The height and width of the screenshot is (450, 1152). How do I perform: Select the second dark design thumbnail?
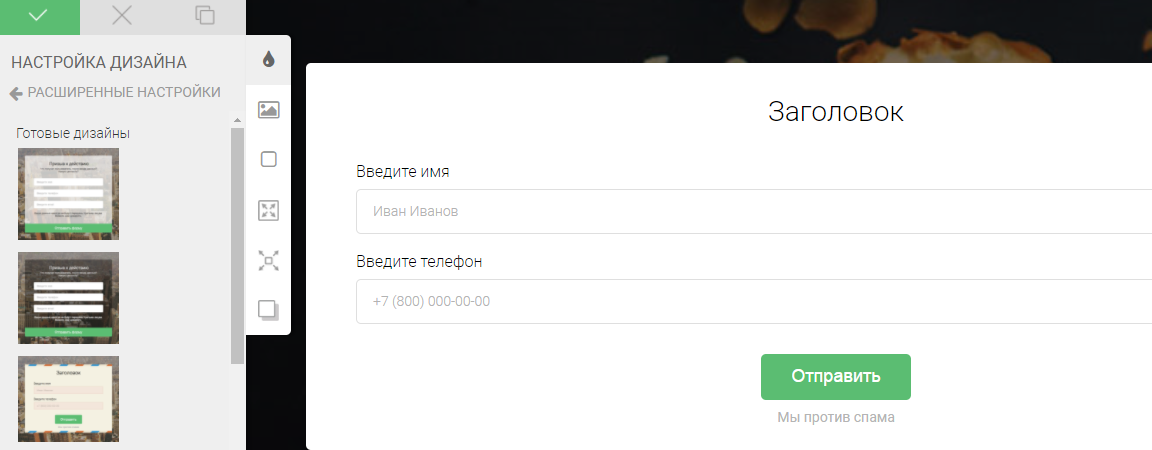68,298
